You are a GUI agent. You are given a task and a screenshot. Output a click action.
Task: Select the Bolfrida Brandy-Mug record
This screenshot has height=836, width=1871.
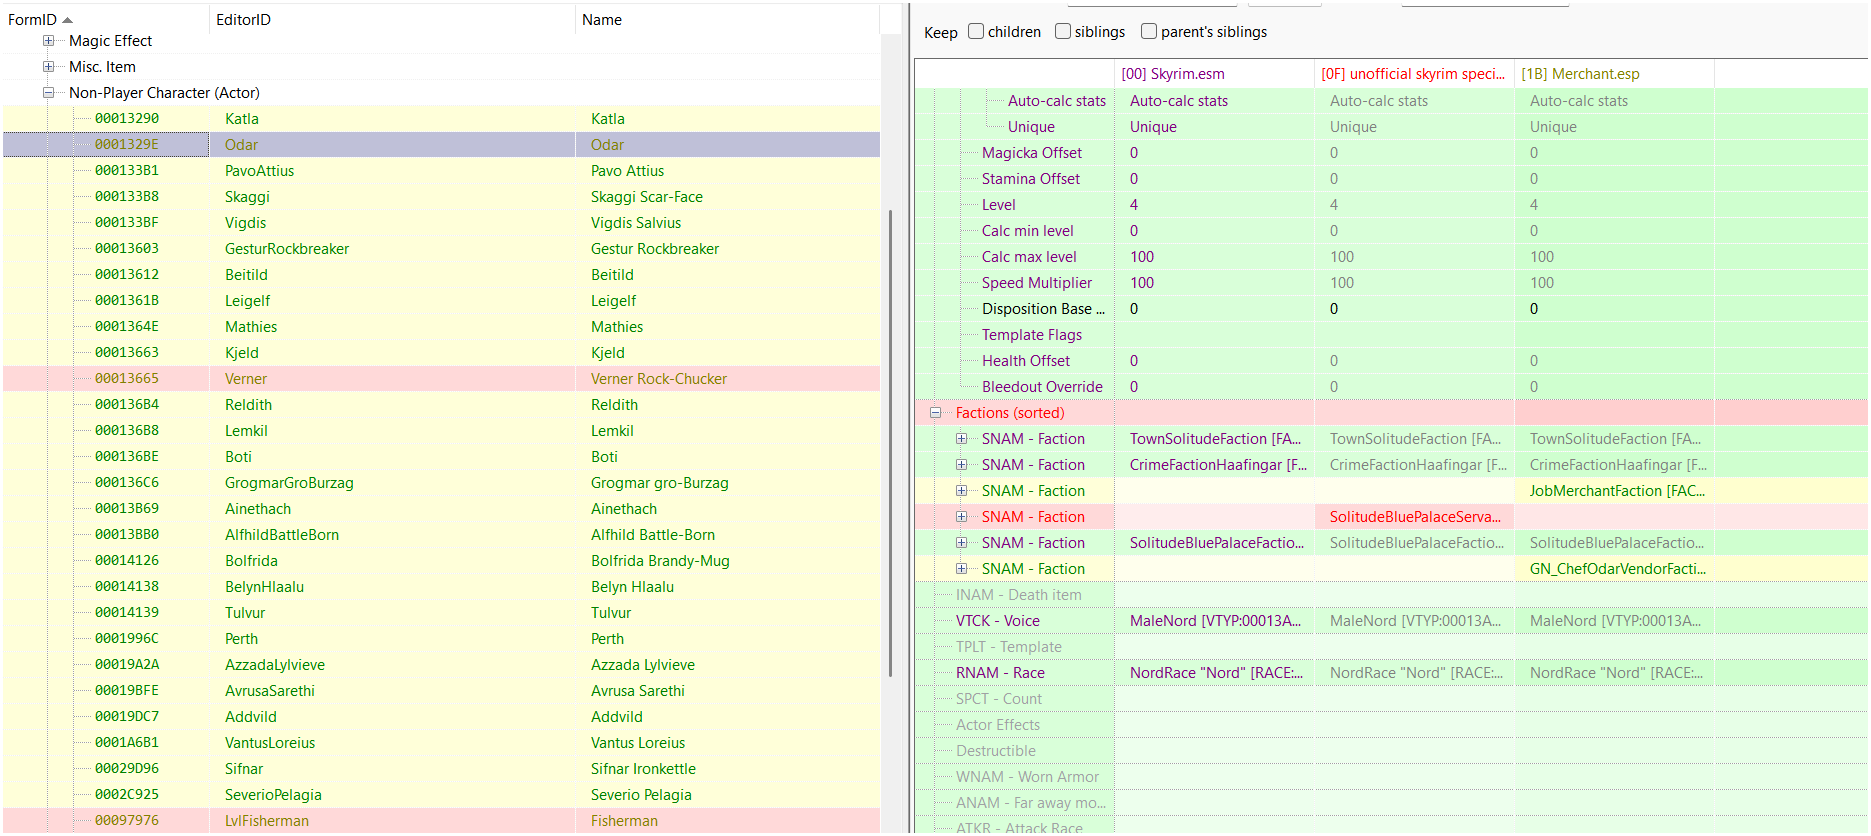(x=441, y=561)
